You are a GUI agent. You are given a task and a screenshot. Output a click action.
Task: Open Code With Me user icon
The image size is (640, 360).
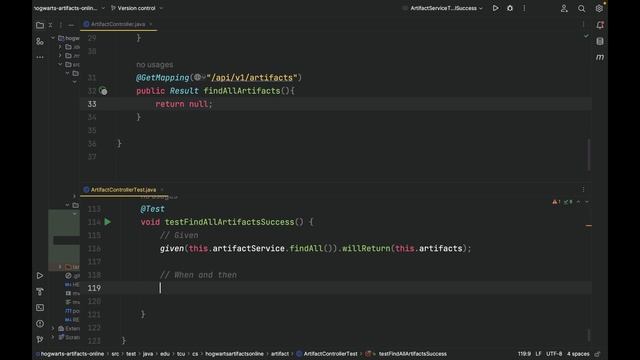tap(564, 9)
